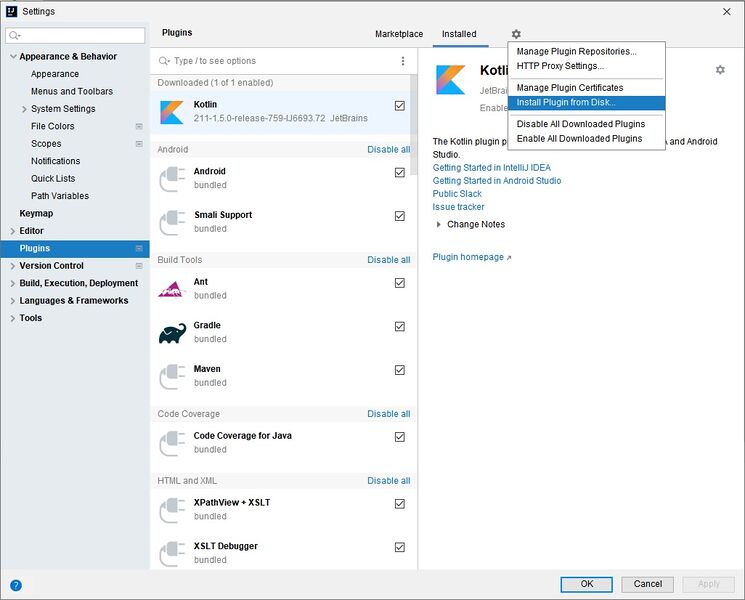Open the Plugin homepage link
Viewport: 745px width, 600px height.
pyautogui.click(x=471, y=258)
